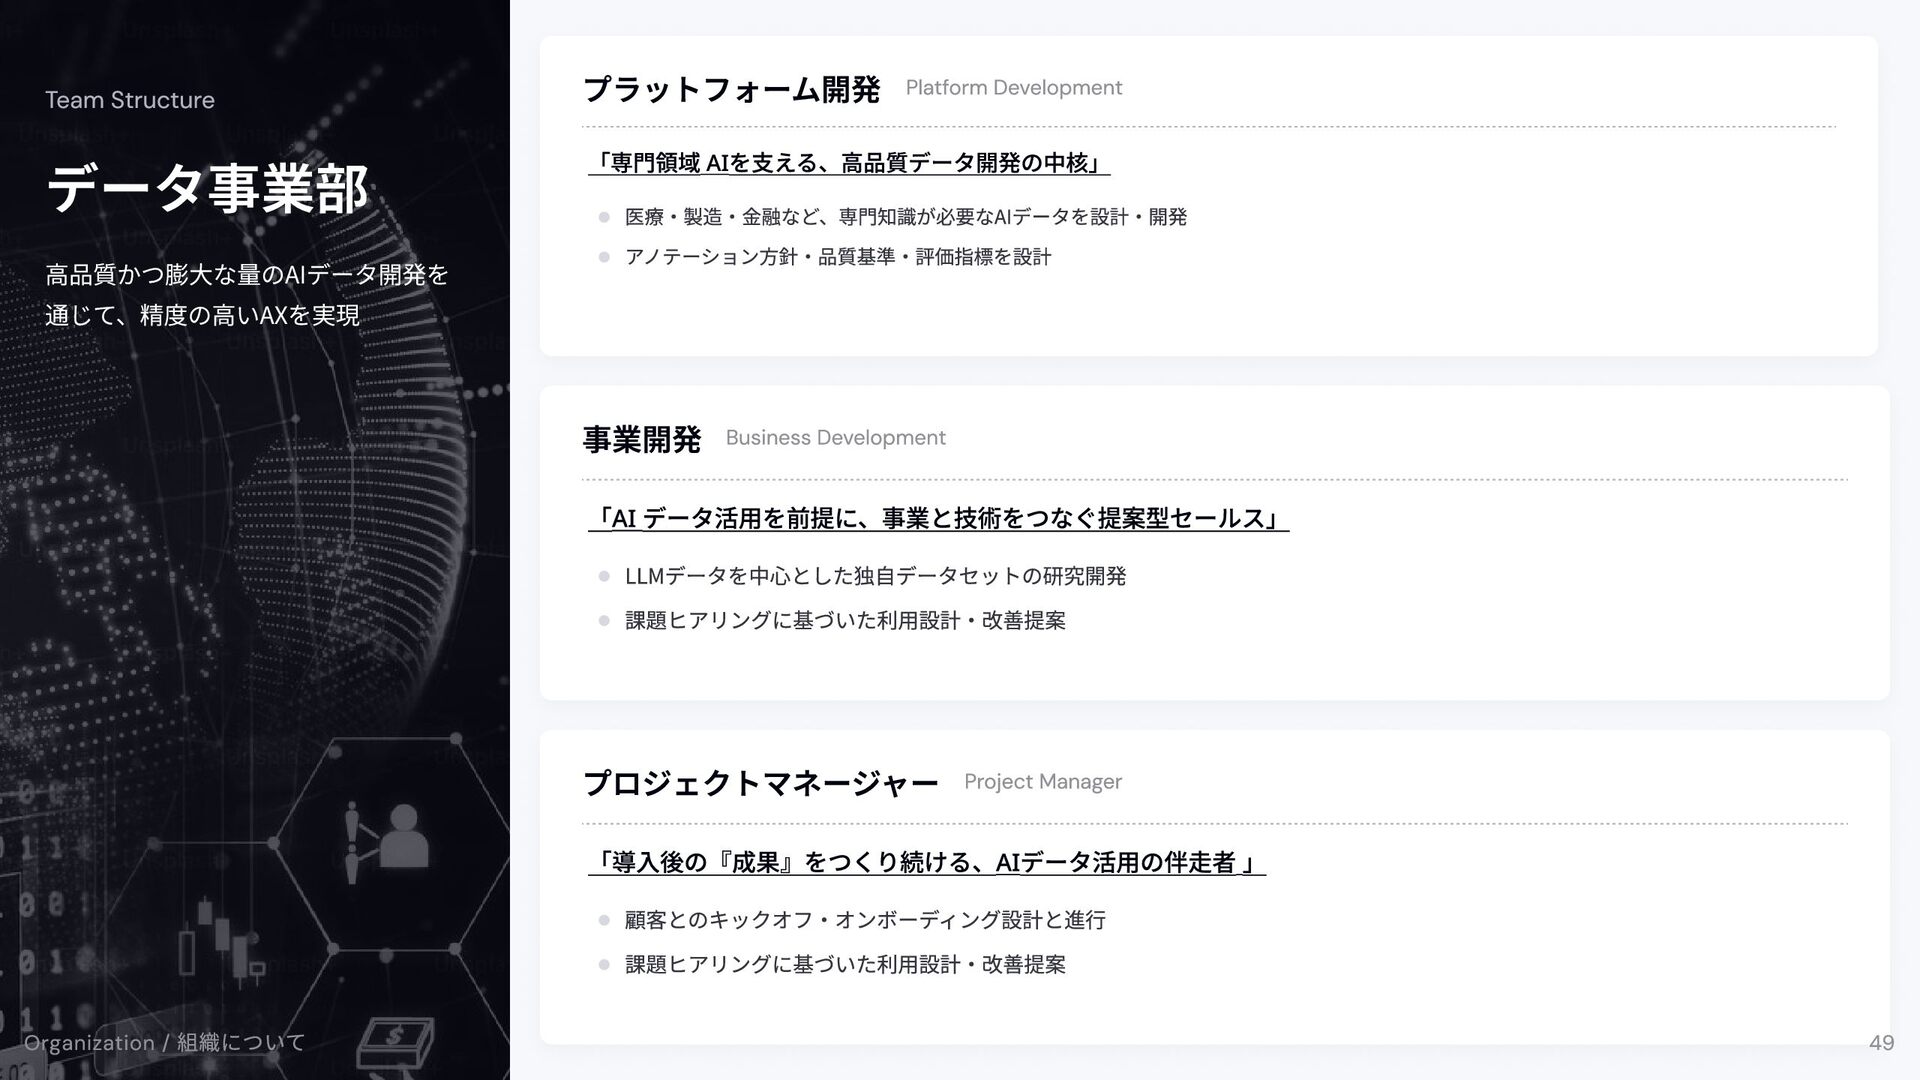Click the Business Development subtitle
Image resolution: width=1920 pixels, height=1080 pixels.
click(x=836, y=438)
